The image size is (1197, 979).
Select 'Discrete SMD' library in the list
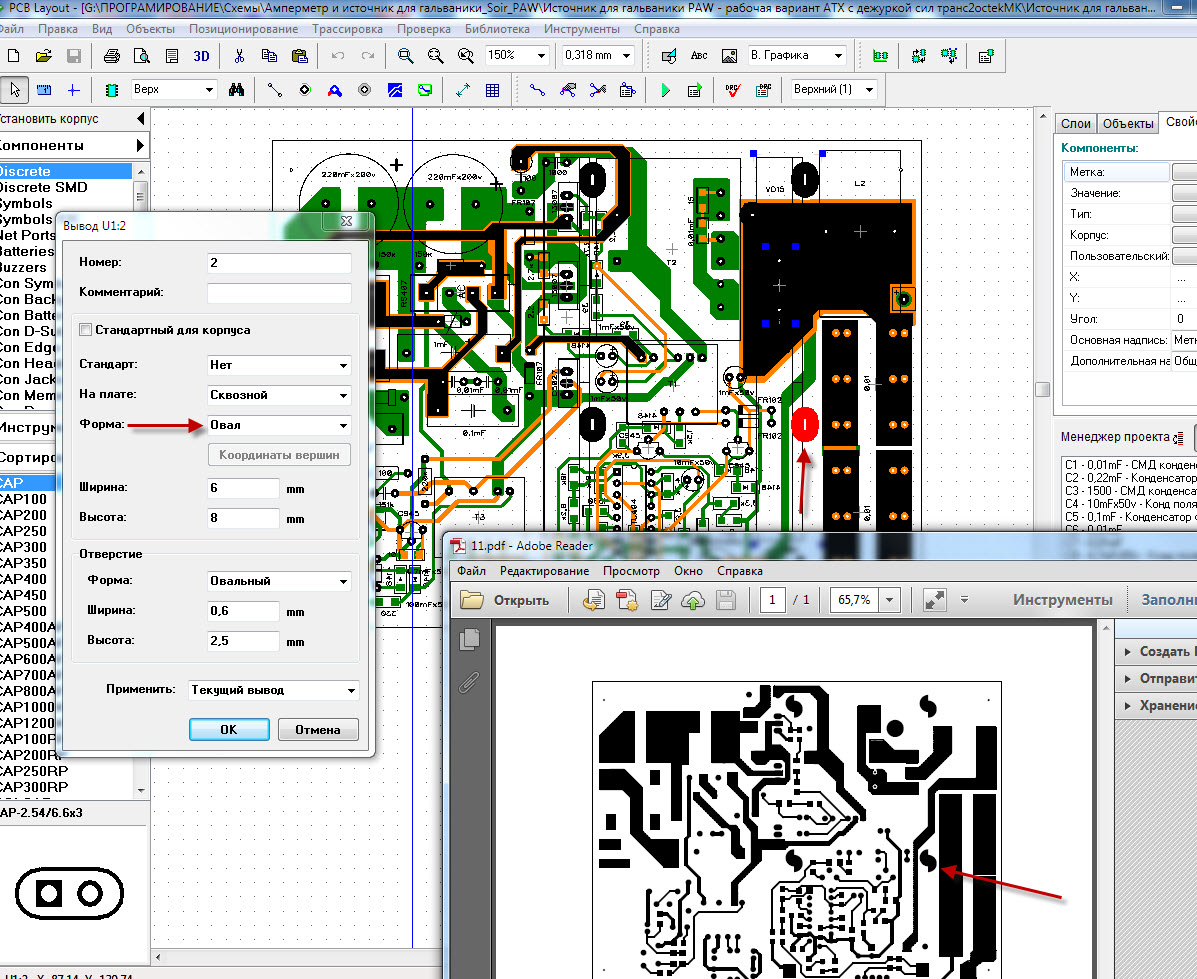click(44, 188)
